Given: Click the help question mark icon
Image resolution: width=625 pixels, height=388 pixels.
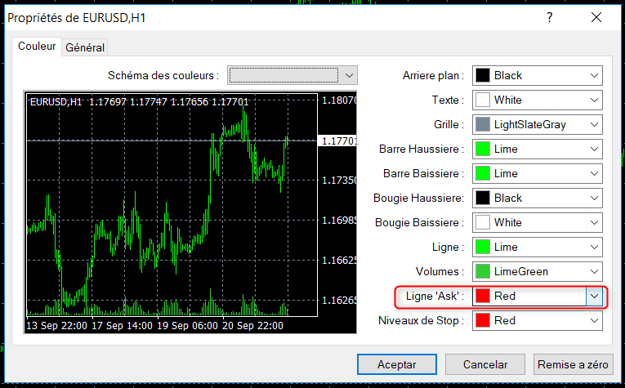Looking at the screenshot, I should click(x=550, y=17).
